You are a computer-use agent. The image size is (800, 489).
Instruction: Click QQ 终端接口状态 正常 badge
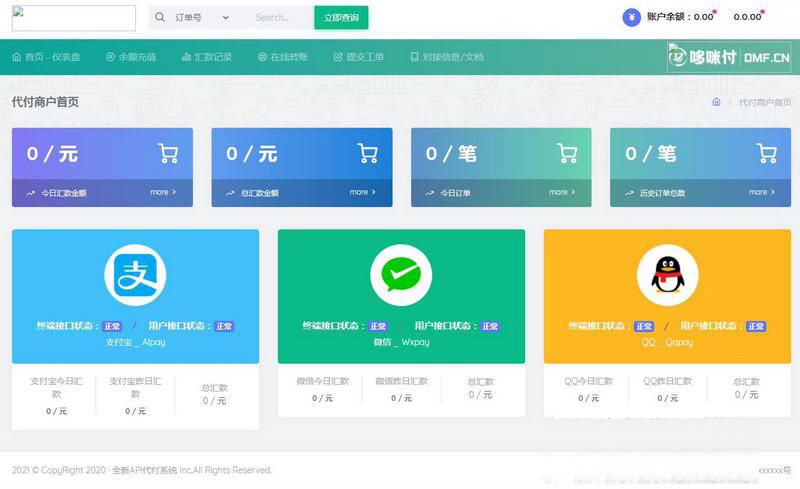click(x=644, y=326)
